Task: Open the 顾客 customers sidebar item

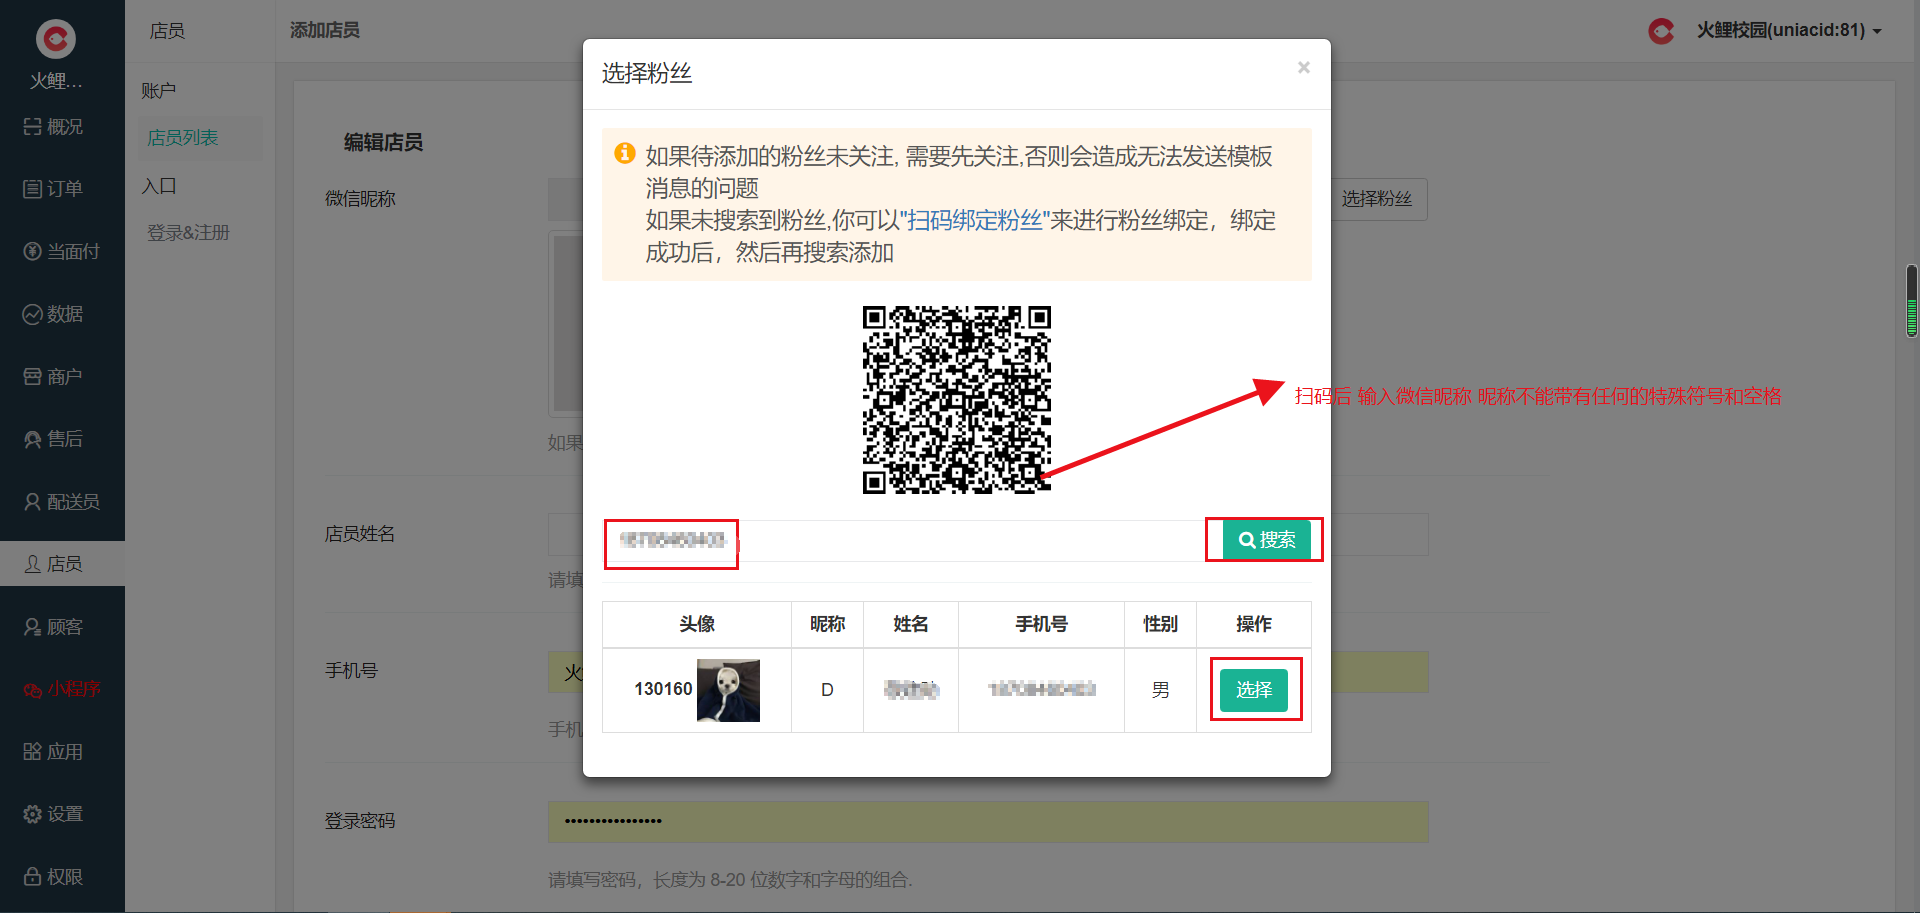Action: point(53,627)
